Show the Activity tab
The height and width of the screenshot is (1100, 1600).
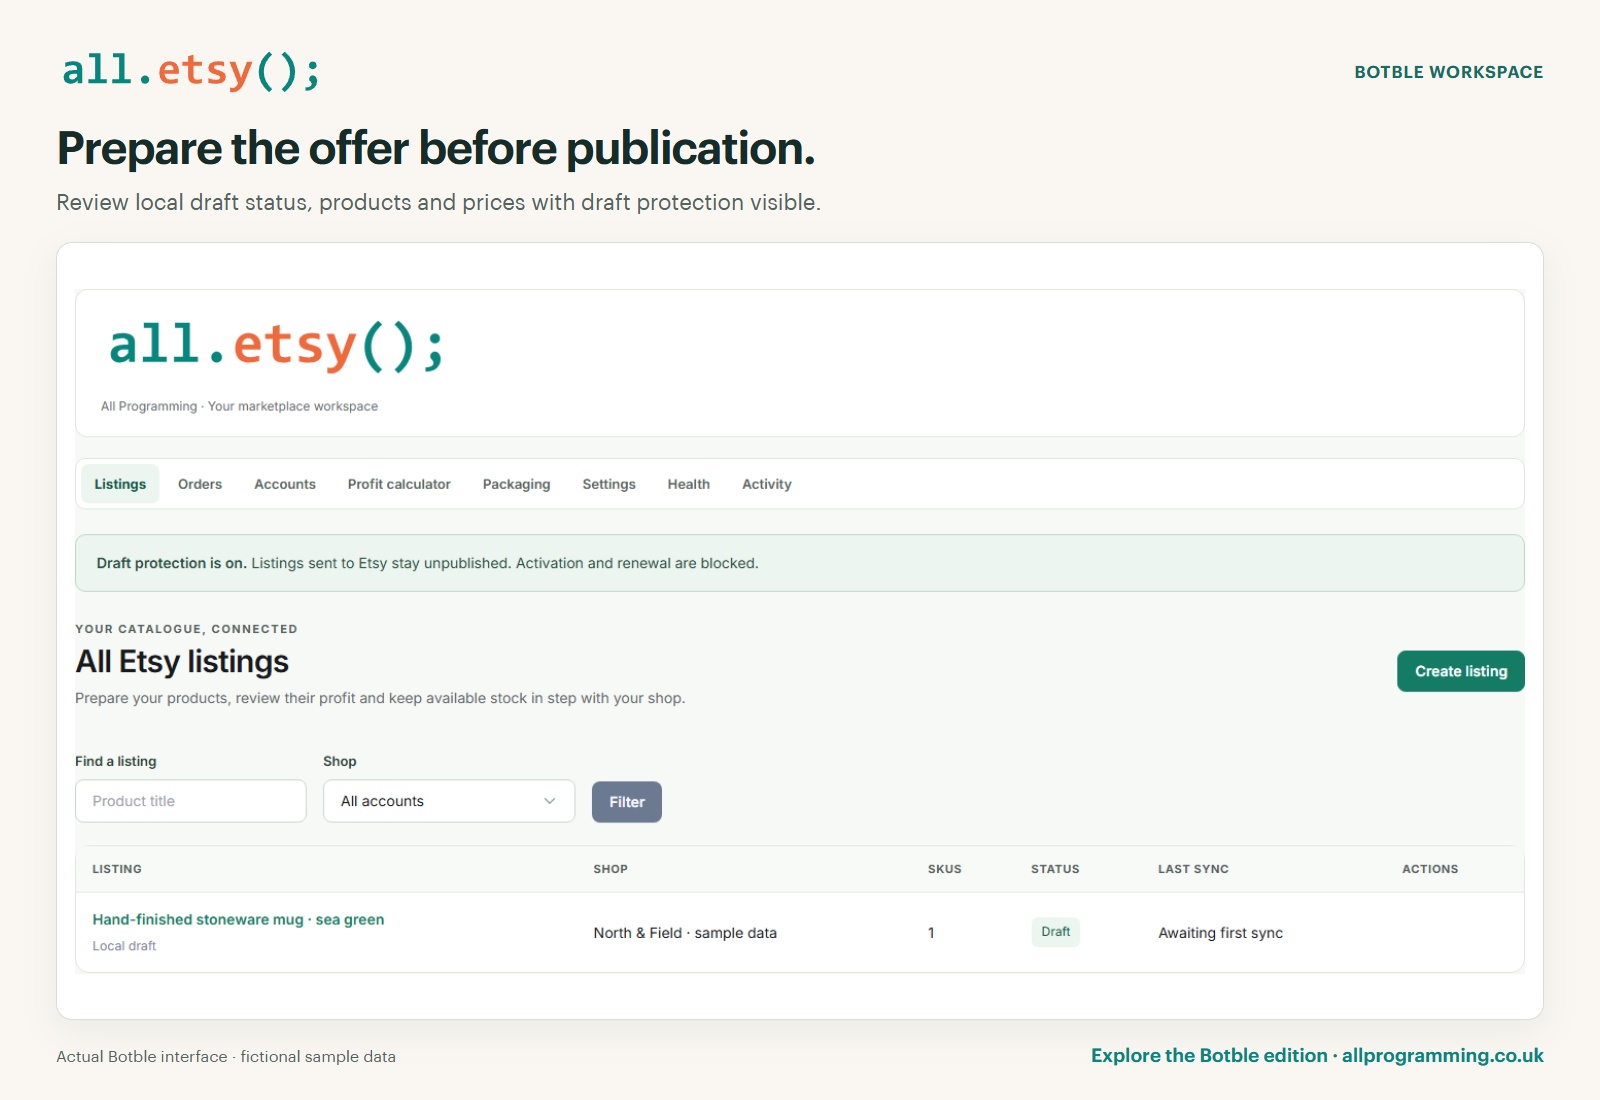click(x=767, y=484)
